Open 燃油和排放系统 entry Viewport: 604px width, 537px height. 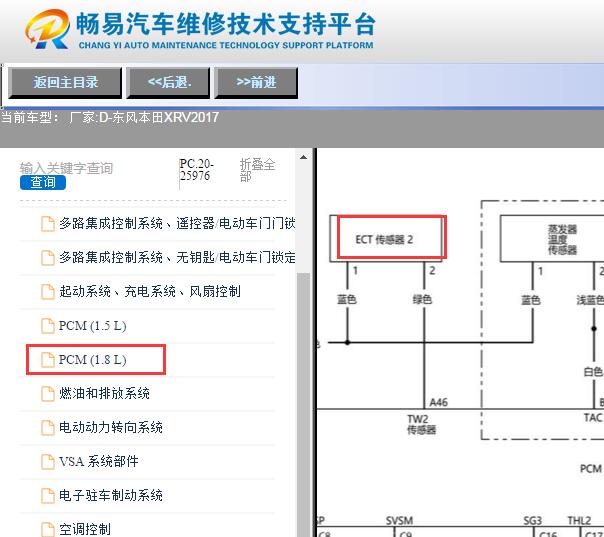tap(104, 393)
